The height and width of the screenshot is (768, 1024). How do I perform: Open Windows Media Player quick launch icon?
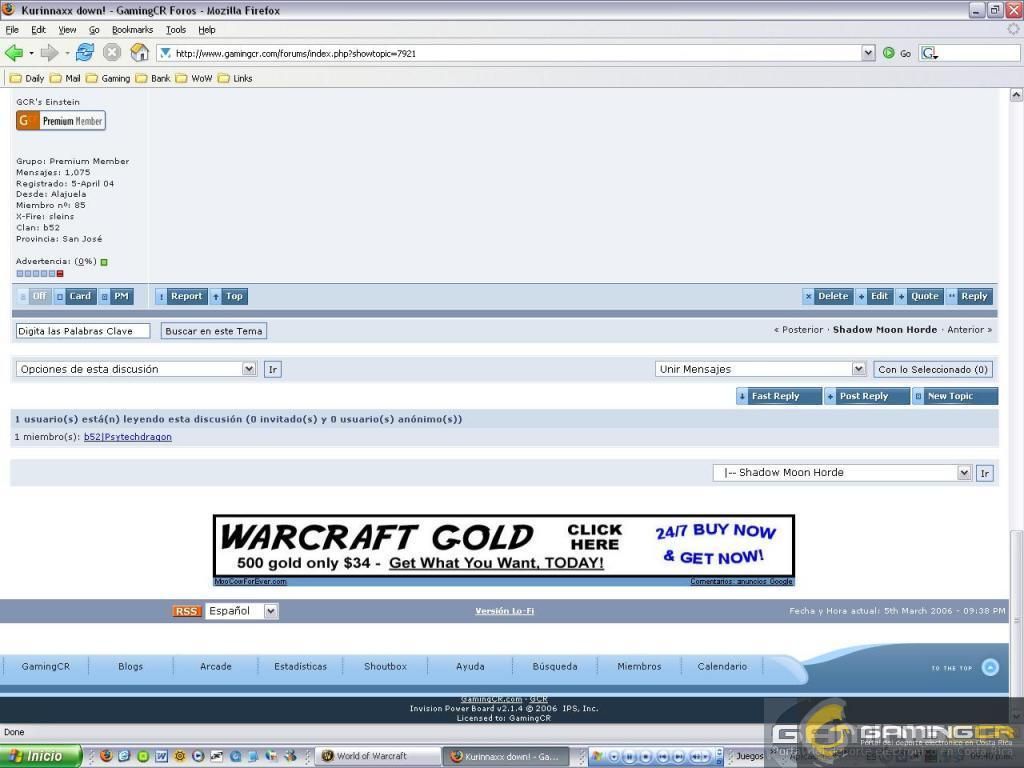coord(198,756)
